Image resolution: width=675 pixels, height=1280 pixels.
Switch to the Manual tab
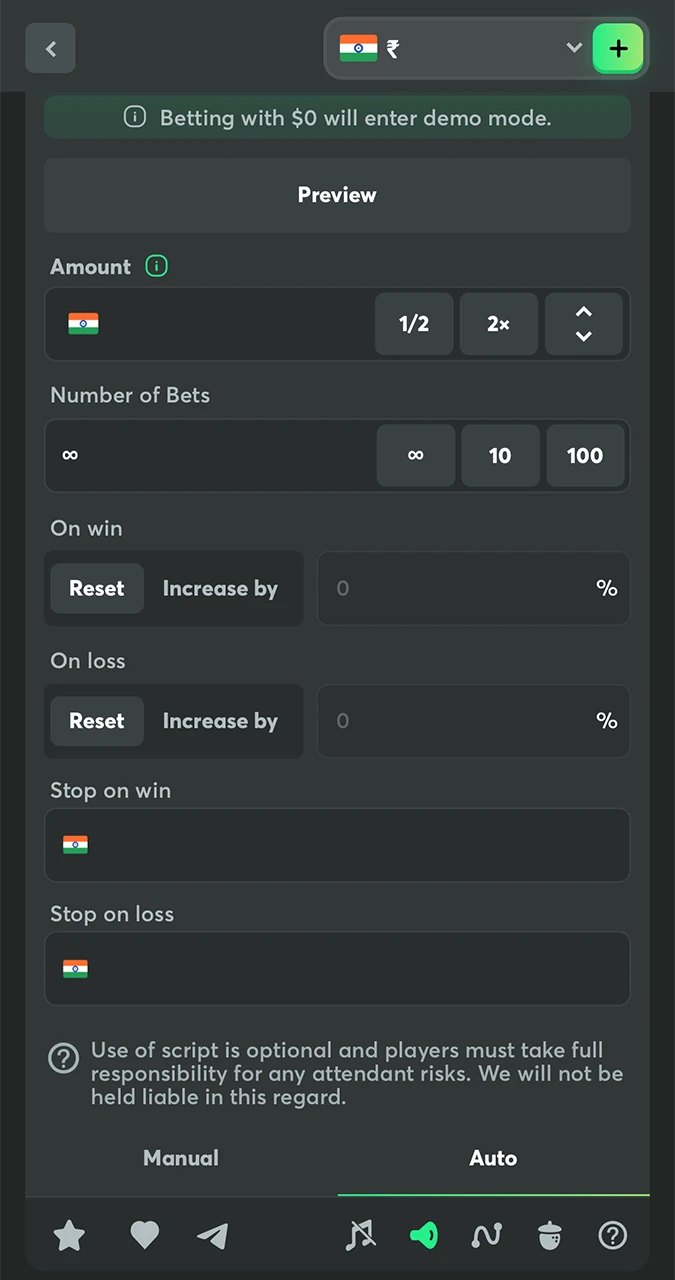pos(180,1157)
